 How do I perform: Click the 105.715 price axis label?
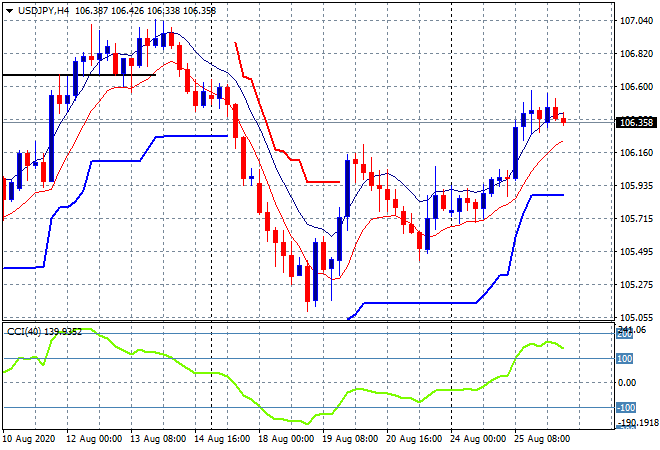pyautogui.click(x=636, y=218)
